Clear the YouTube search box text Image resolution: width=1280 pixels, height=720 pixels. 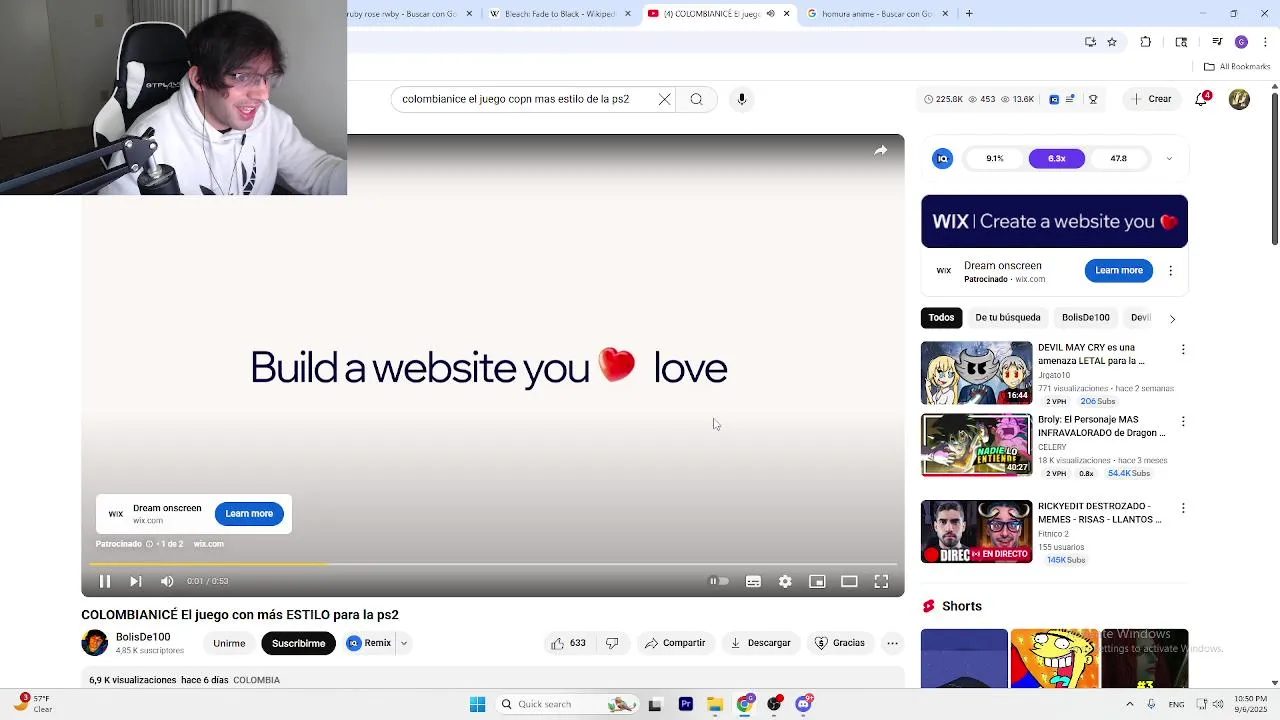pyautogui.click(x=664, y=99)
